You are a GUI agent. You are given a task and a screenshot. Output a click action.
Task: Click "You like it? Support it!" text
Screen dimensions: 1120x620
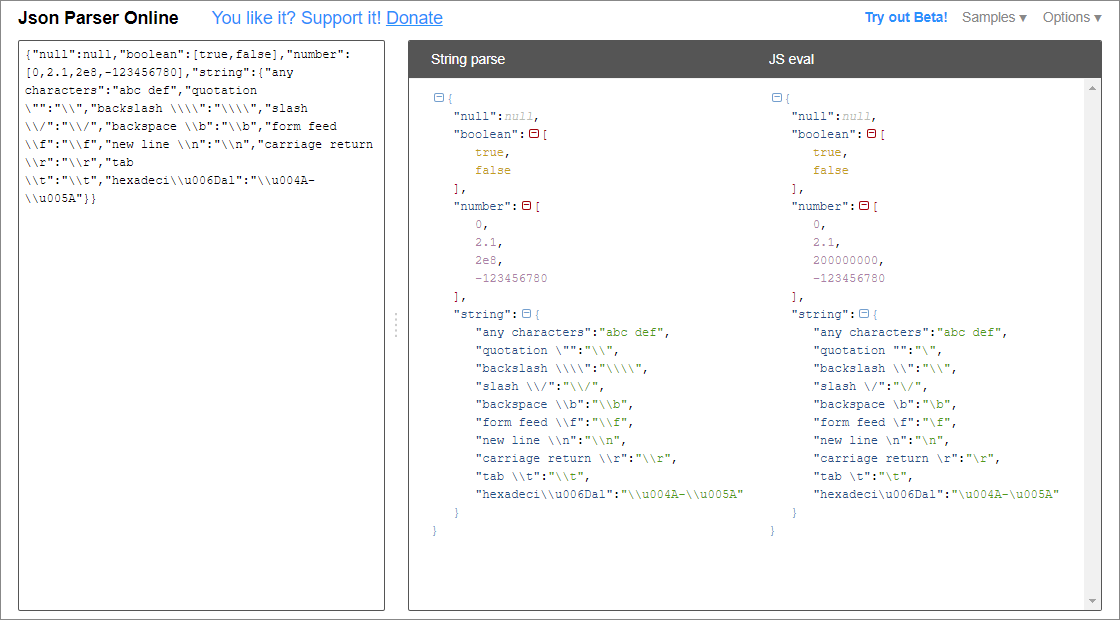(296, 19)
